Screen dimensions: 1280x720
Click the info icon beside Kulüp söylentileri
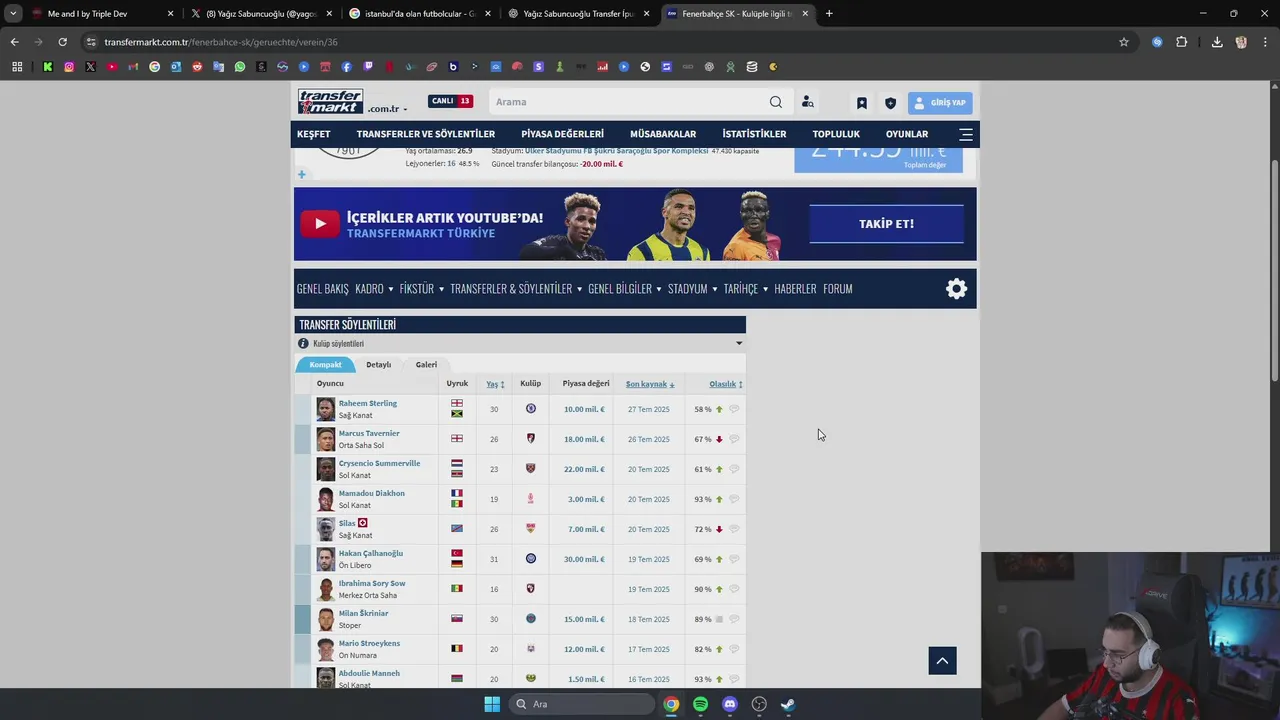click(303, 343)
